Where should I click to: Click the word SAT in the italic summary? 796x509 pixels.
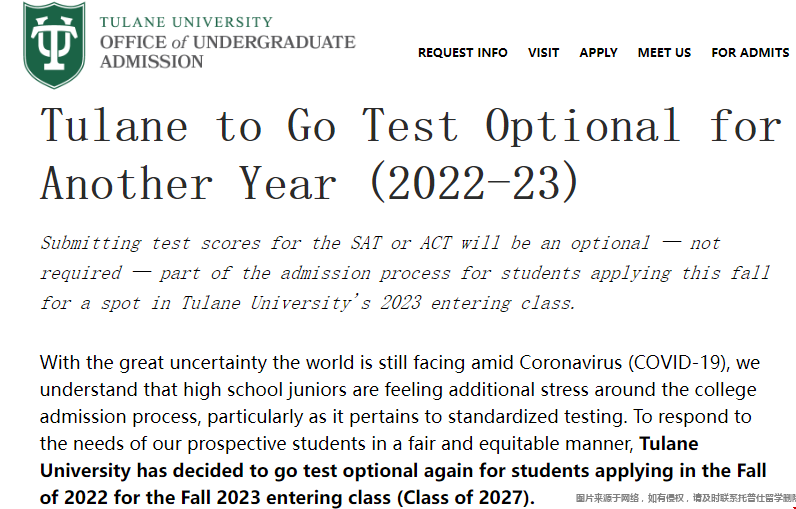366,243
